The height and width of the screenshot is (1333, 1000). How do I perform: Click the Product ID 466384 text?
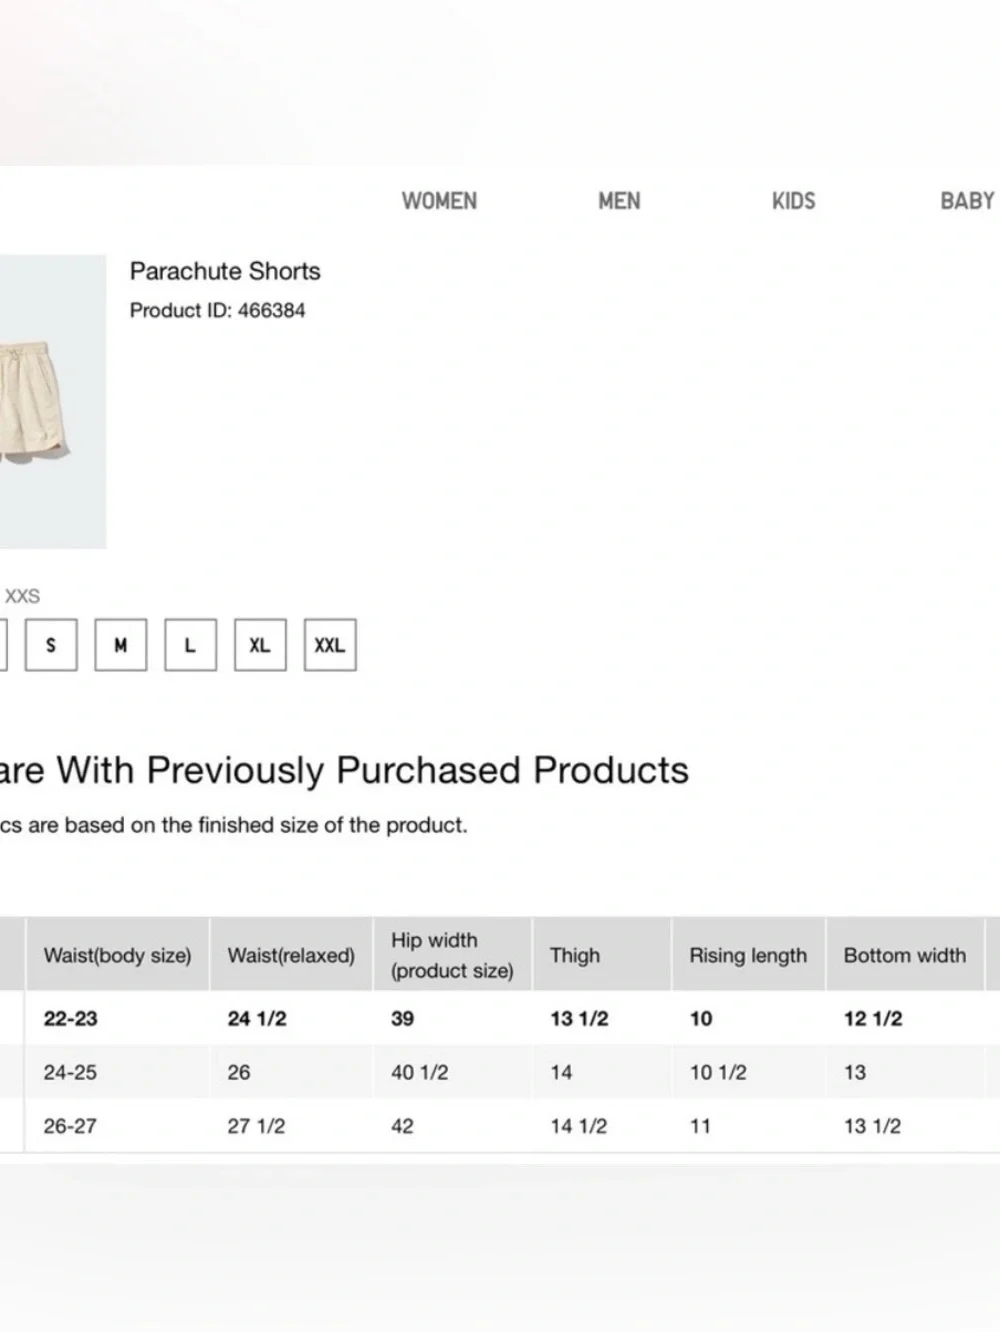tap(217, 310)
